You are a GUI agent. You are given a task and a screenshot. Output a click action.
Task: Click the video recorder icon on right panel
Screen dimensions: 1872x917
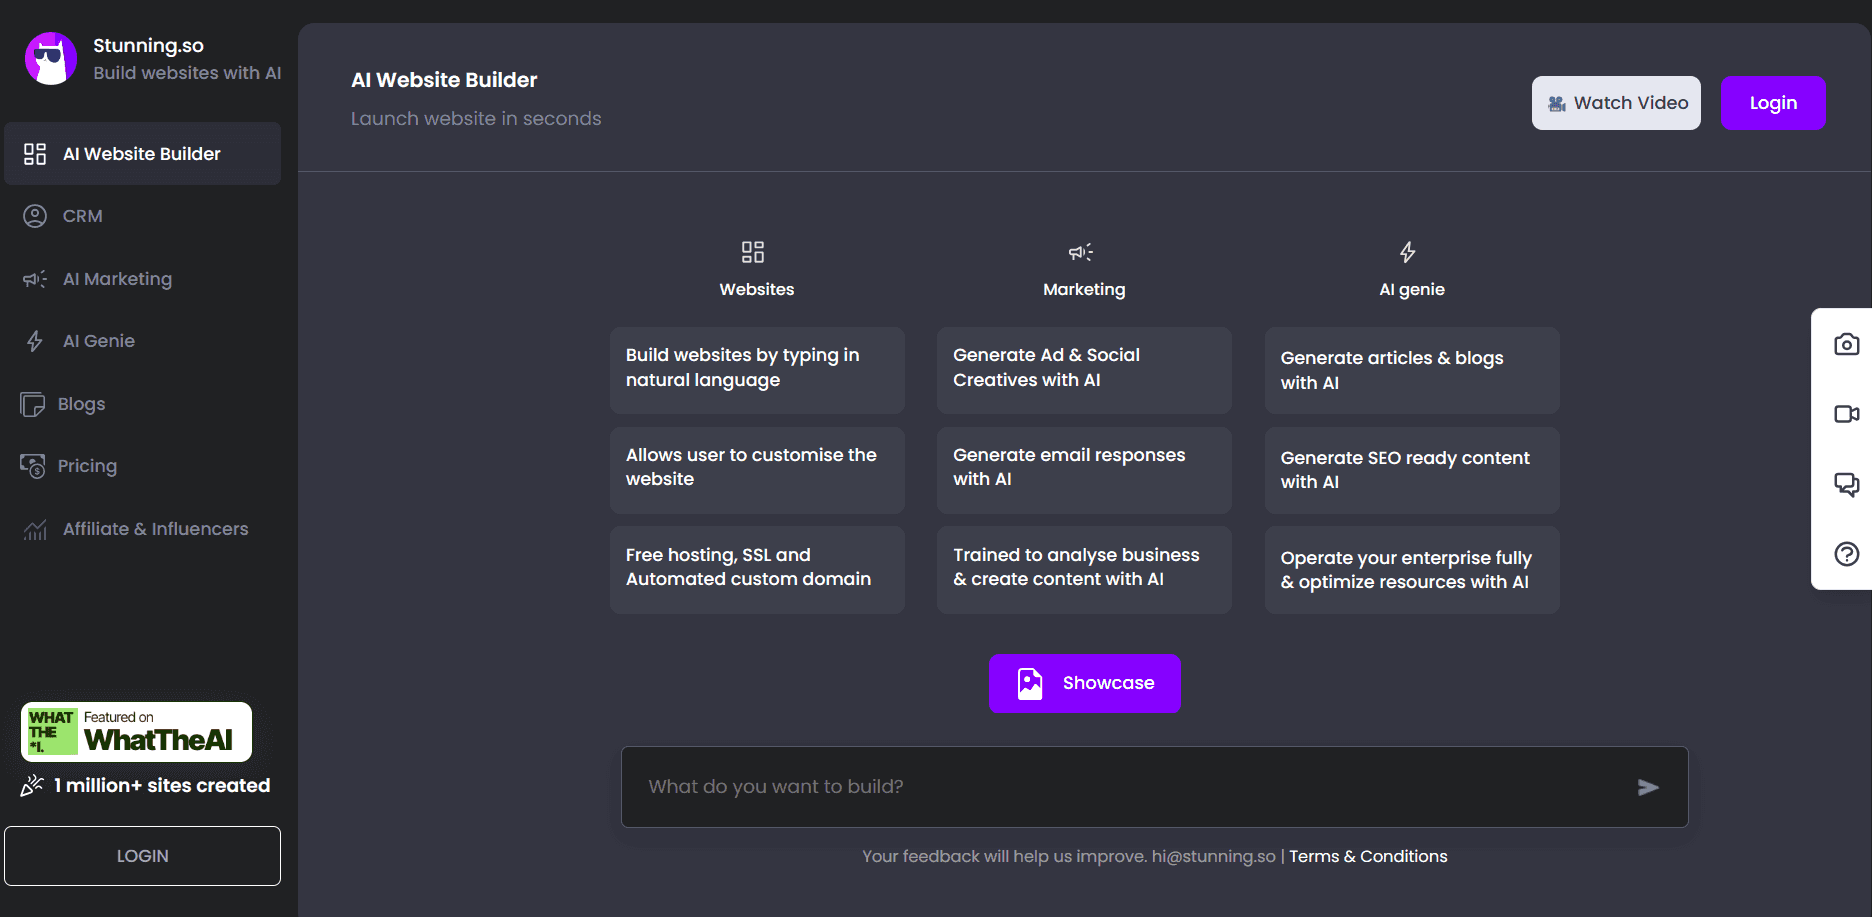1846,414
